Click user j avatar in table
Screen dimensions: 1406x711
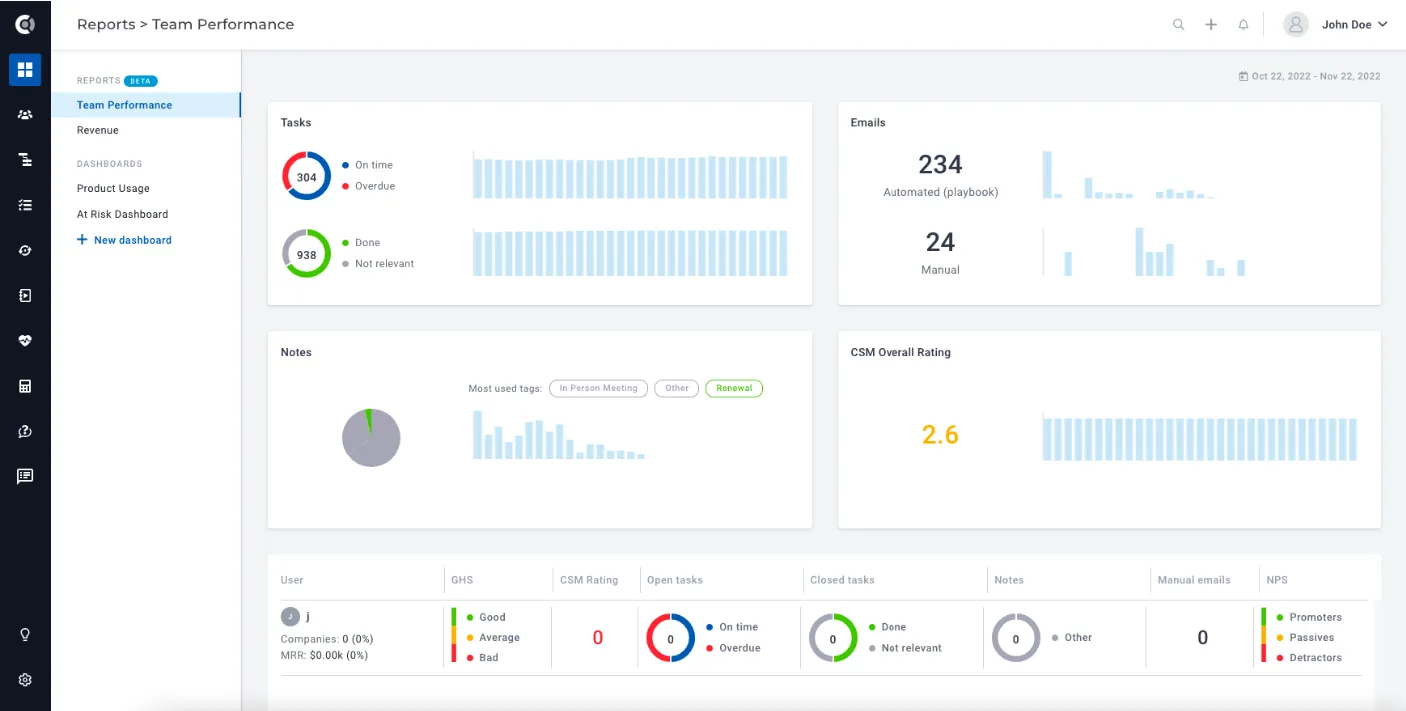pyautogui.click(x=290, y=616)
